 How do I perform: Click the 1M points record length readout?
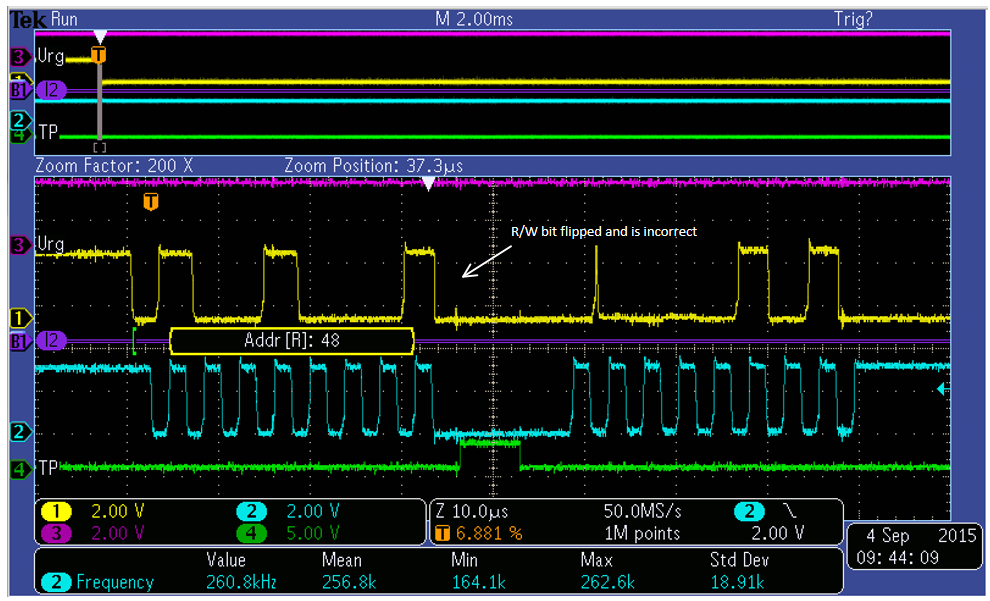[642, 533]
